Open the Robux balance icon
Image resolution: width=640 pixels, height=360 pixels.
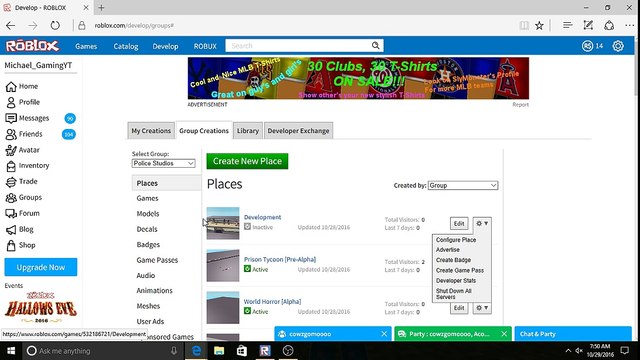pyautogui.click(x=587, y=46)
